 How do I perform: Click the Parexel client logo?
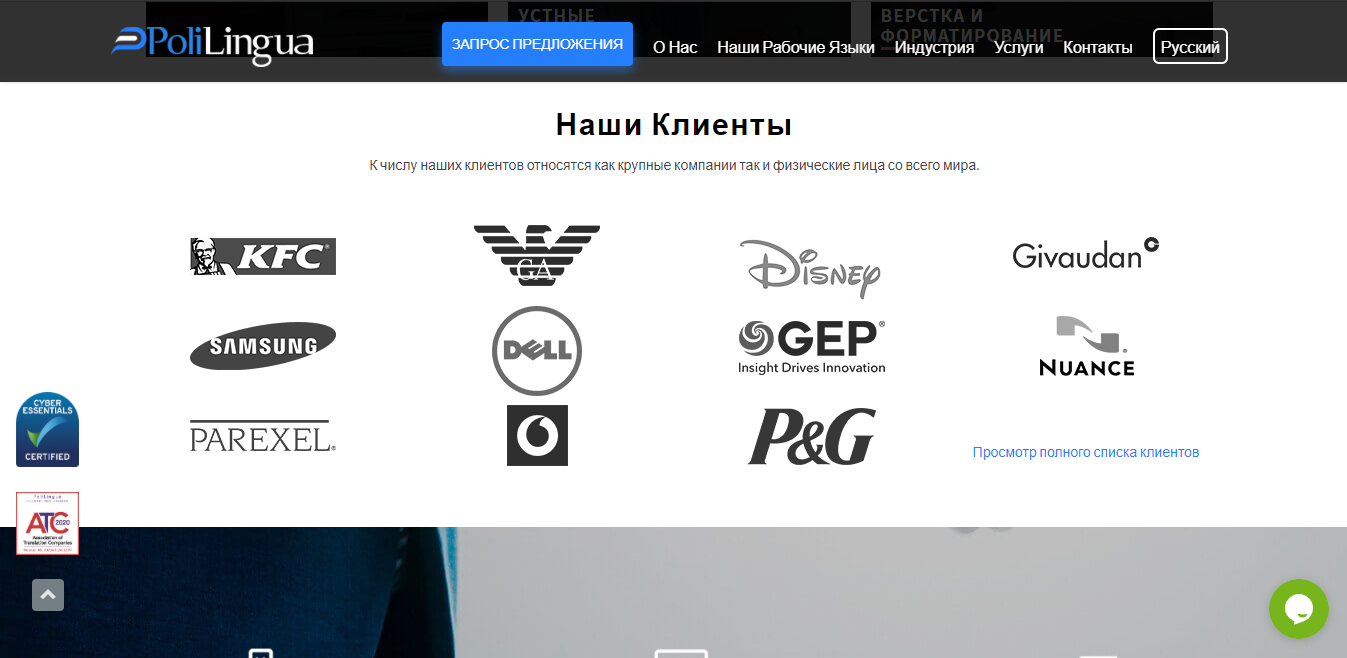pyautogui.click(x=263, y=436)
